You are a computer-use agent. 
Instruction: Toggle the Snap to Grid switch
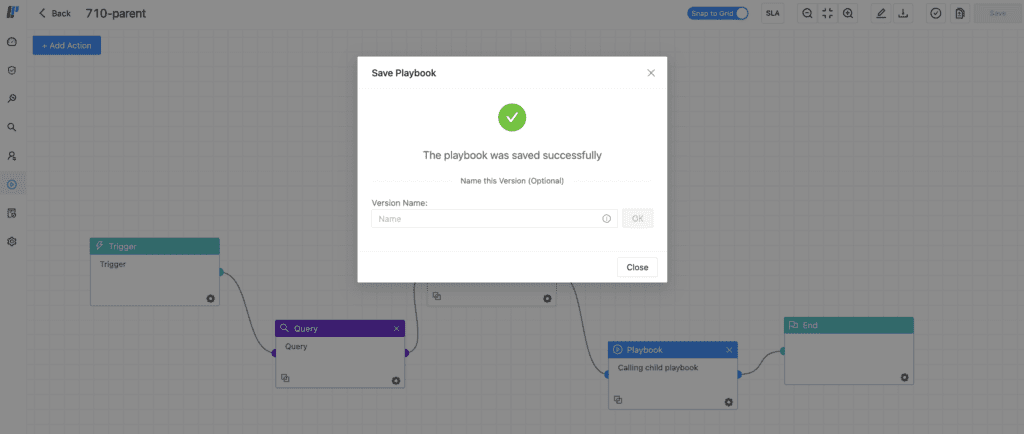tap(718, 13)
